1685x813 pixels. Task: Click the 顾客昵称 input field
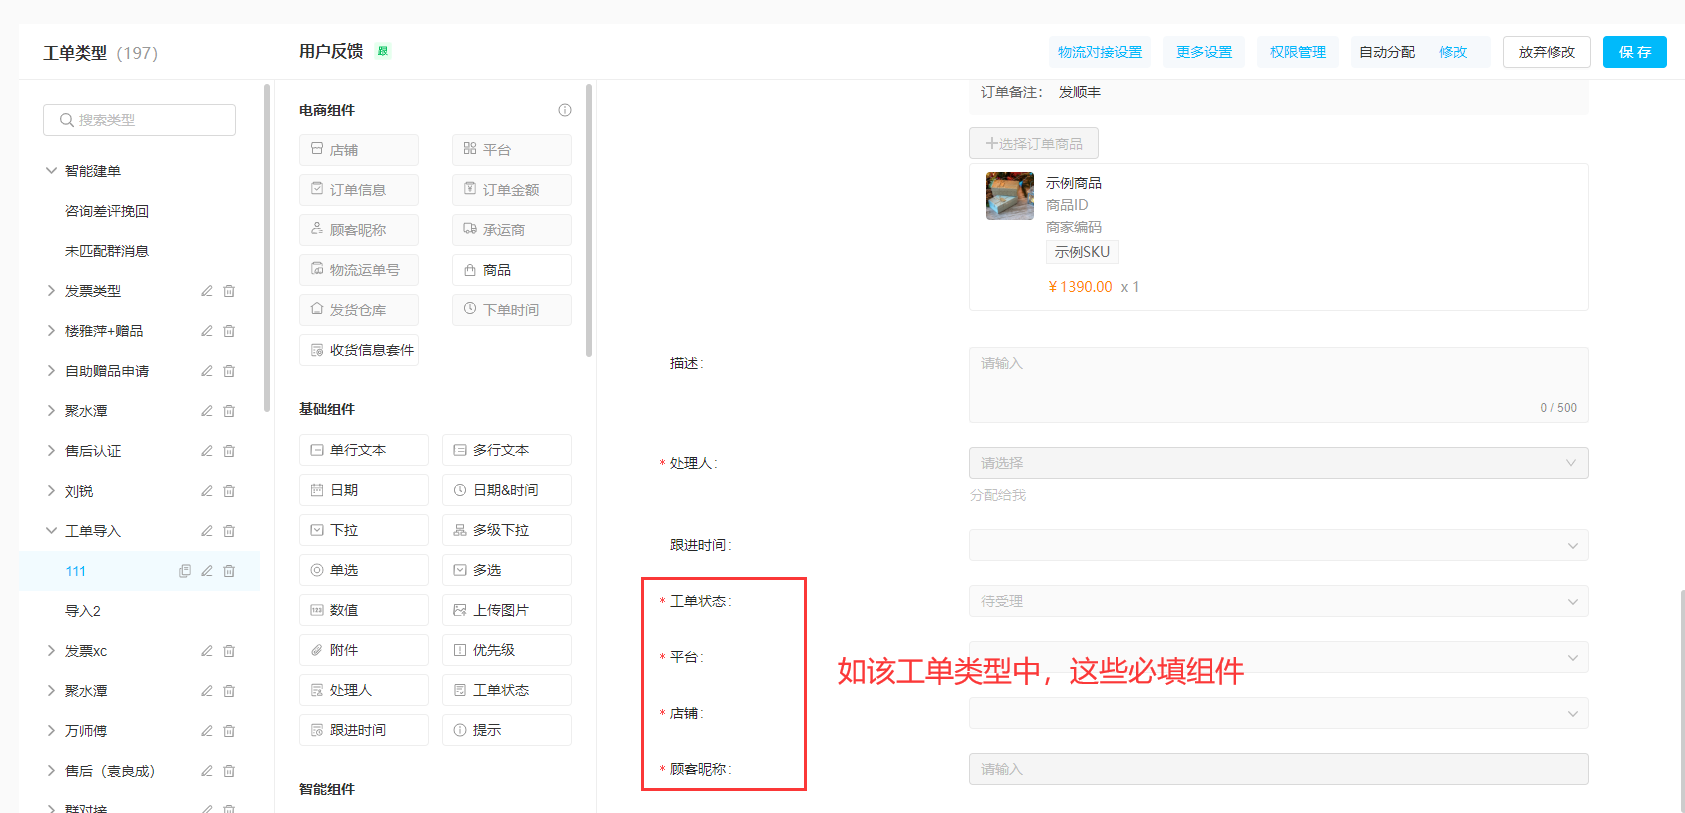pos(1279,769)
